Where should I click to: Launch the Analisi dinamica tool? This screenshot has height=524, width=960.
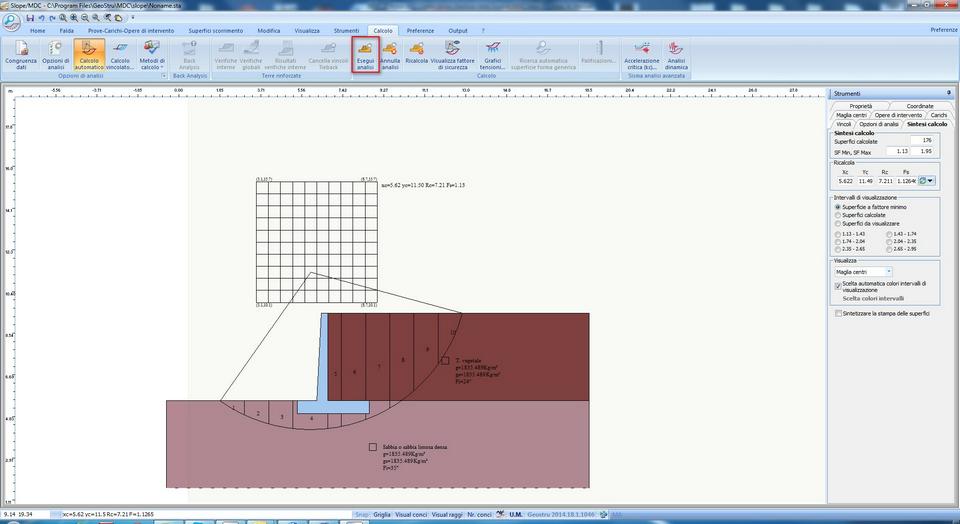point(676,55)
